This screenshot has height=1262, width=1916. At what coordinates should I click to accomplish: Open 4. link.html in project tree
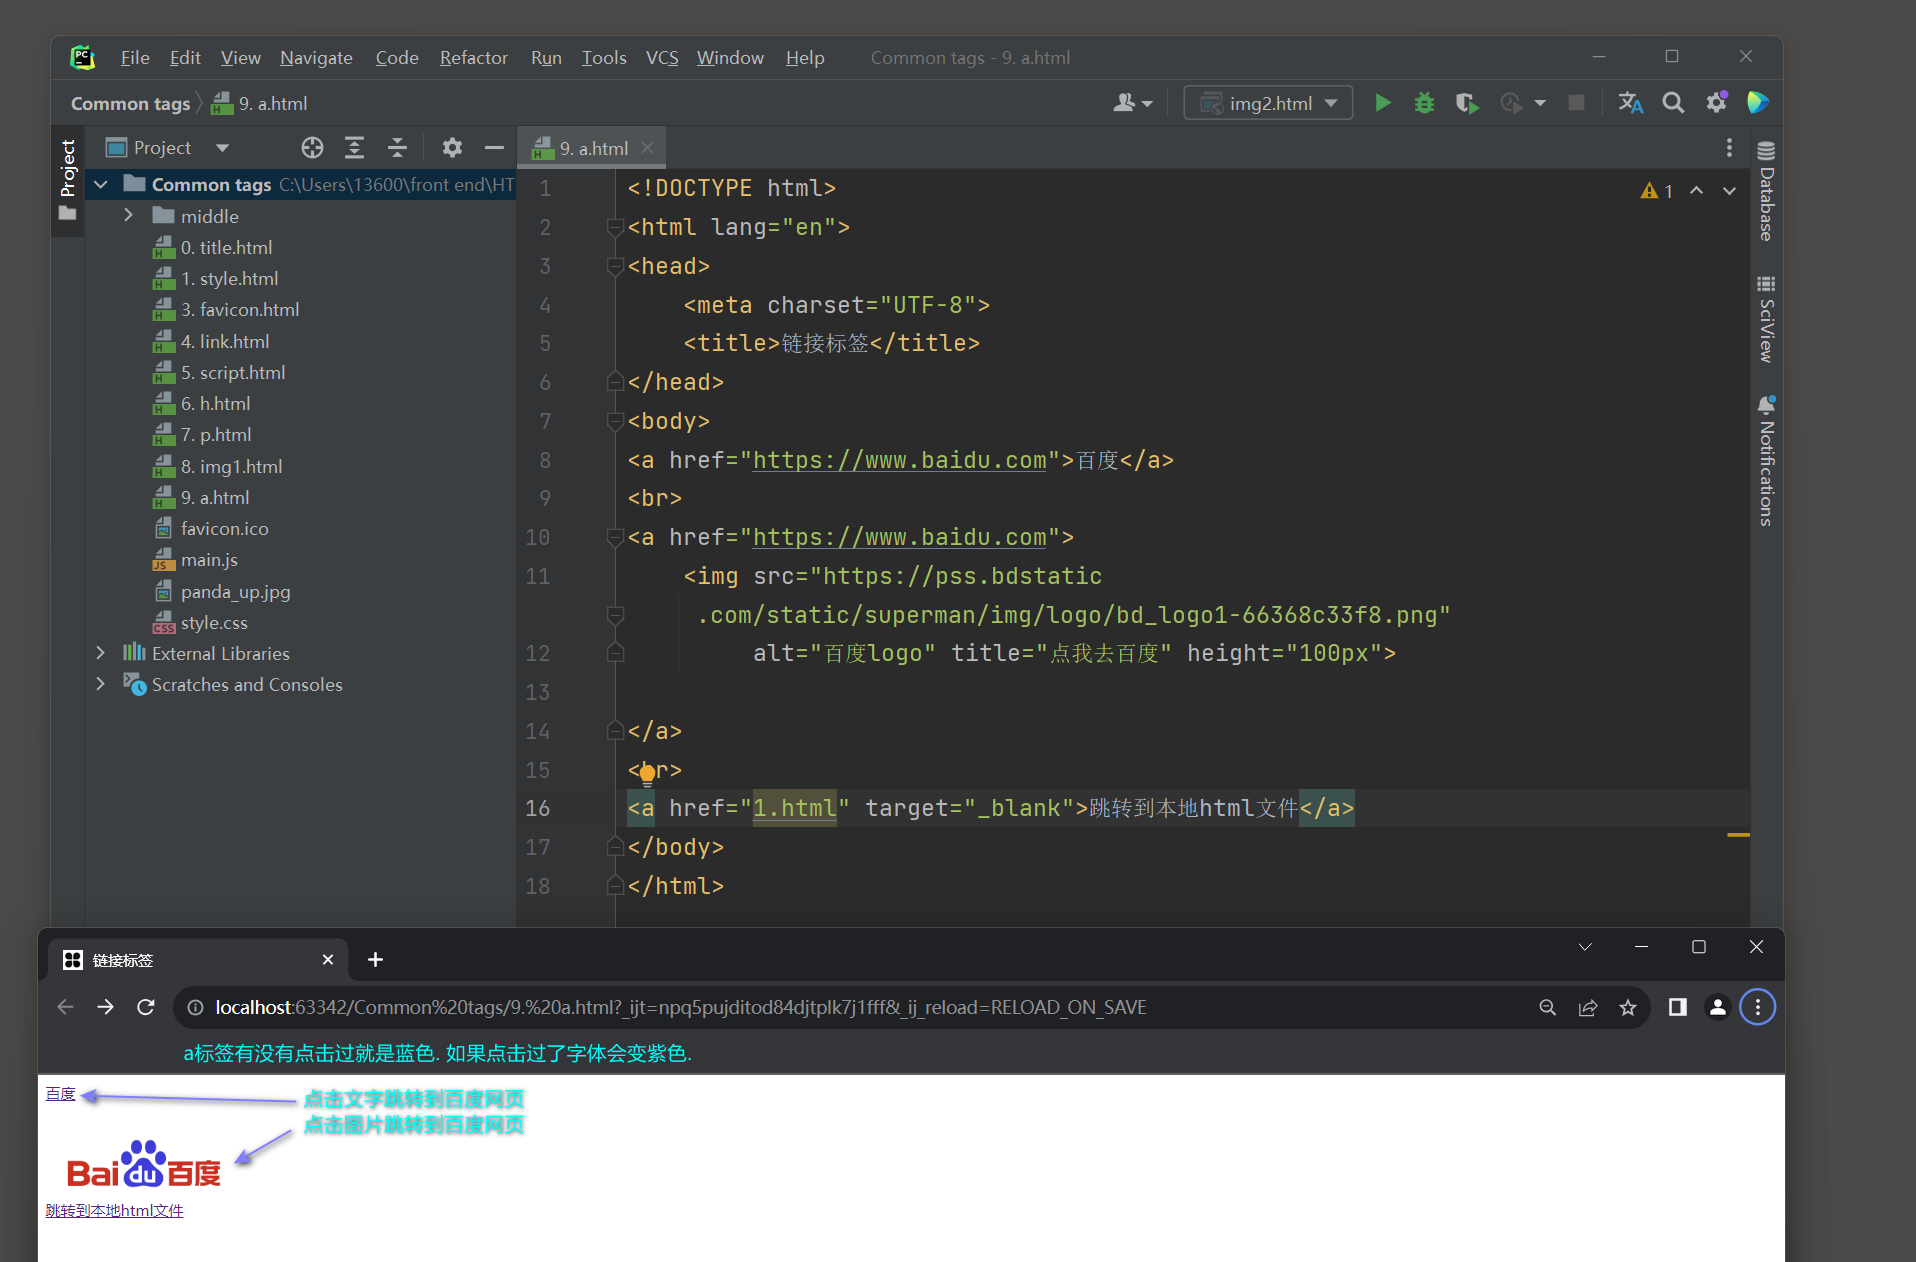[224, 341]
